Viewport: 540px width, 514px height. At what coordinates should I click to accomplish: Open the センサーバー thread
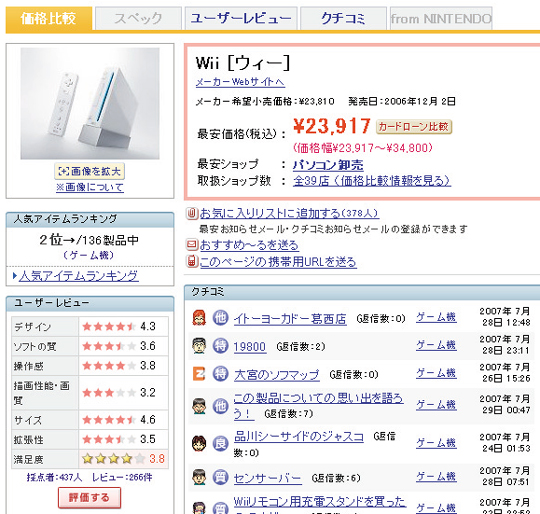[268, 478]
